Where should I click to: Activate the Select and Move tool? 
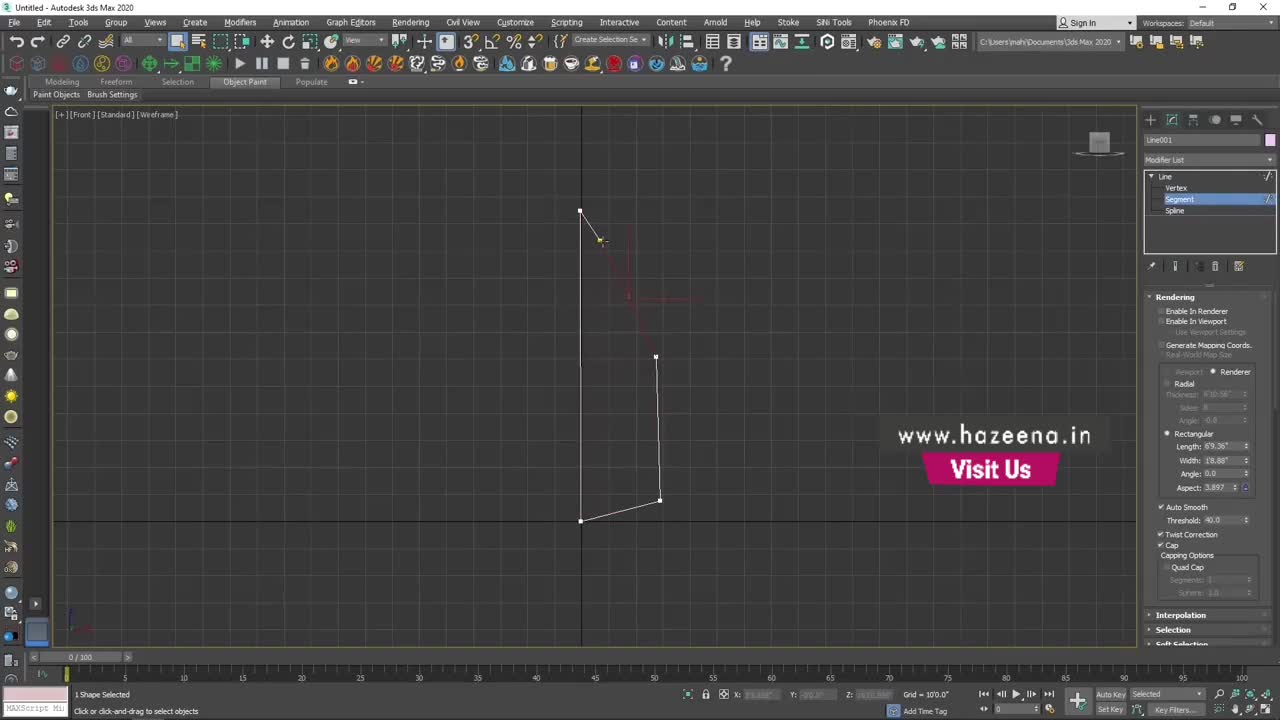[267, 41]
